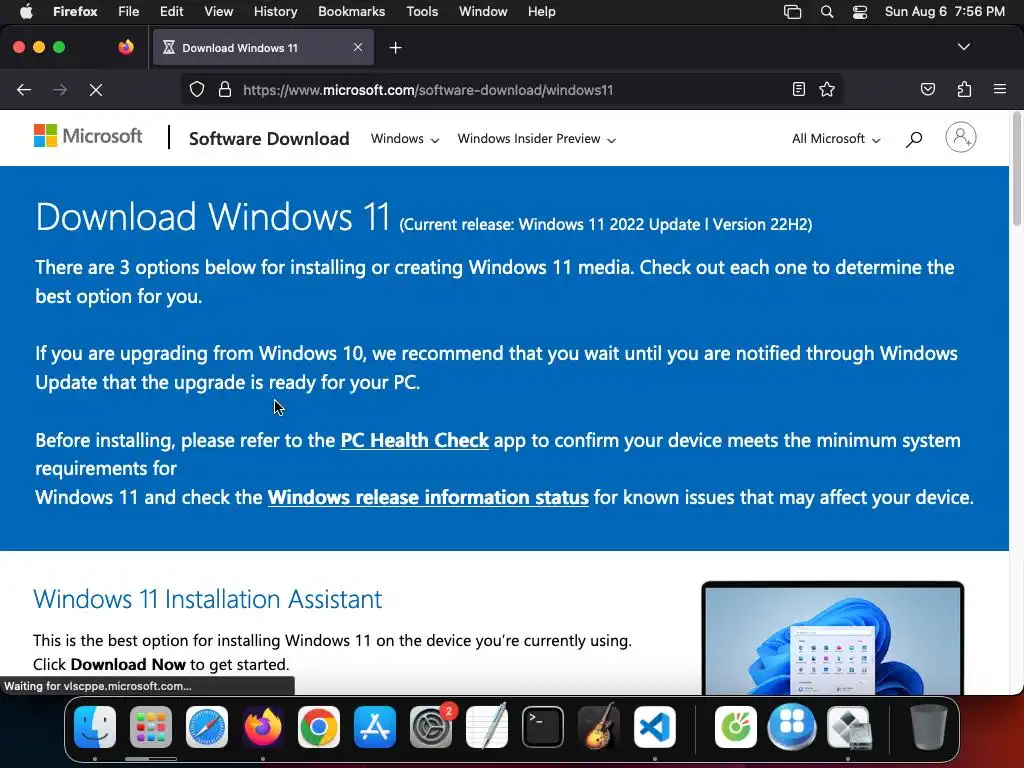Click the site padlock icon

(x=225, y=89)
